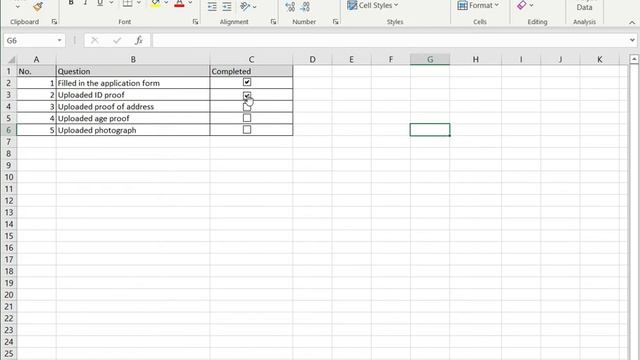Apply bold formatting with the B icon
The height and width of the screenshot is (360, 640).
click(x=71, y=3)
